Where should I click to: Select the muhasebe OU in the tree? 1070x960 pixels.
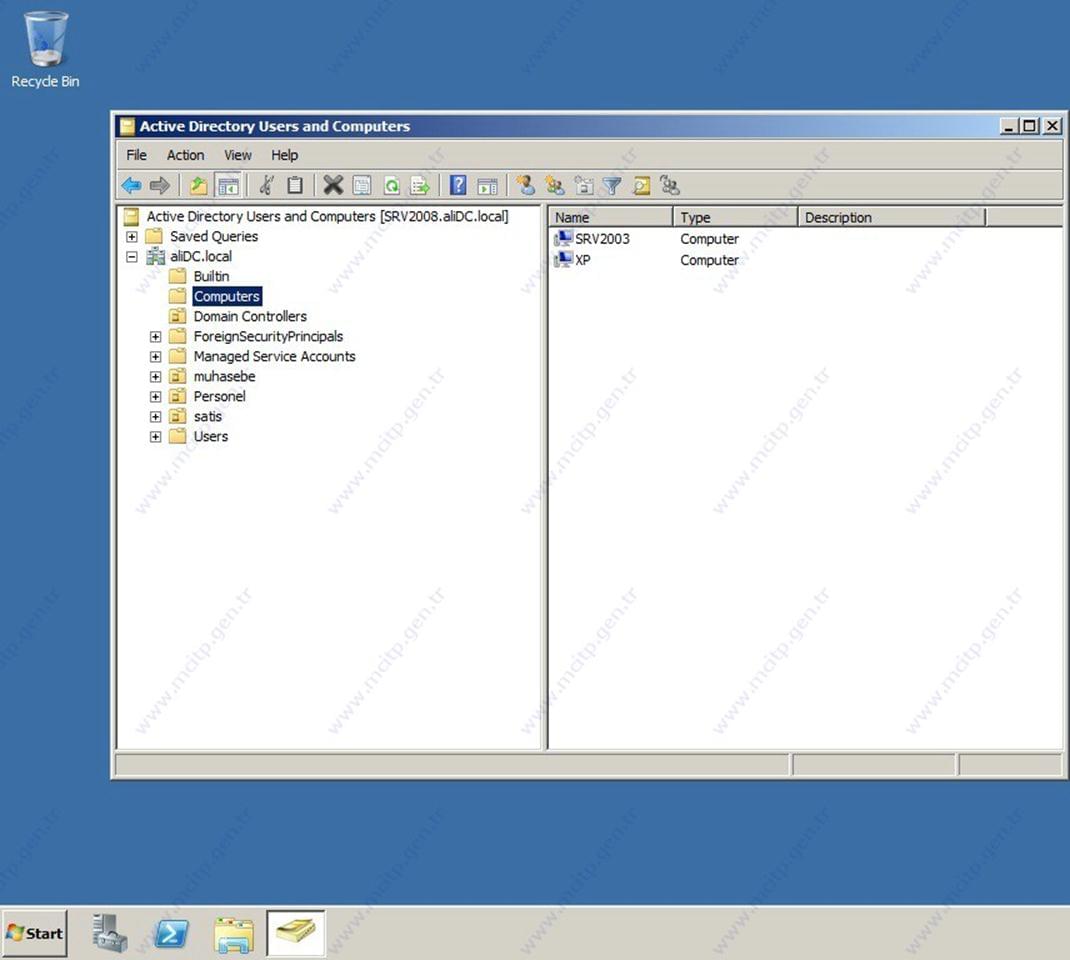coord(225,377)
